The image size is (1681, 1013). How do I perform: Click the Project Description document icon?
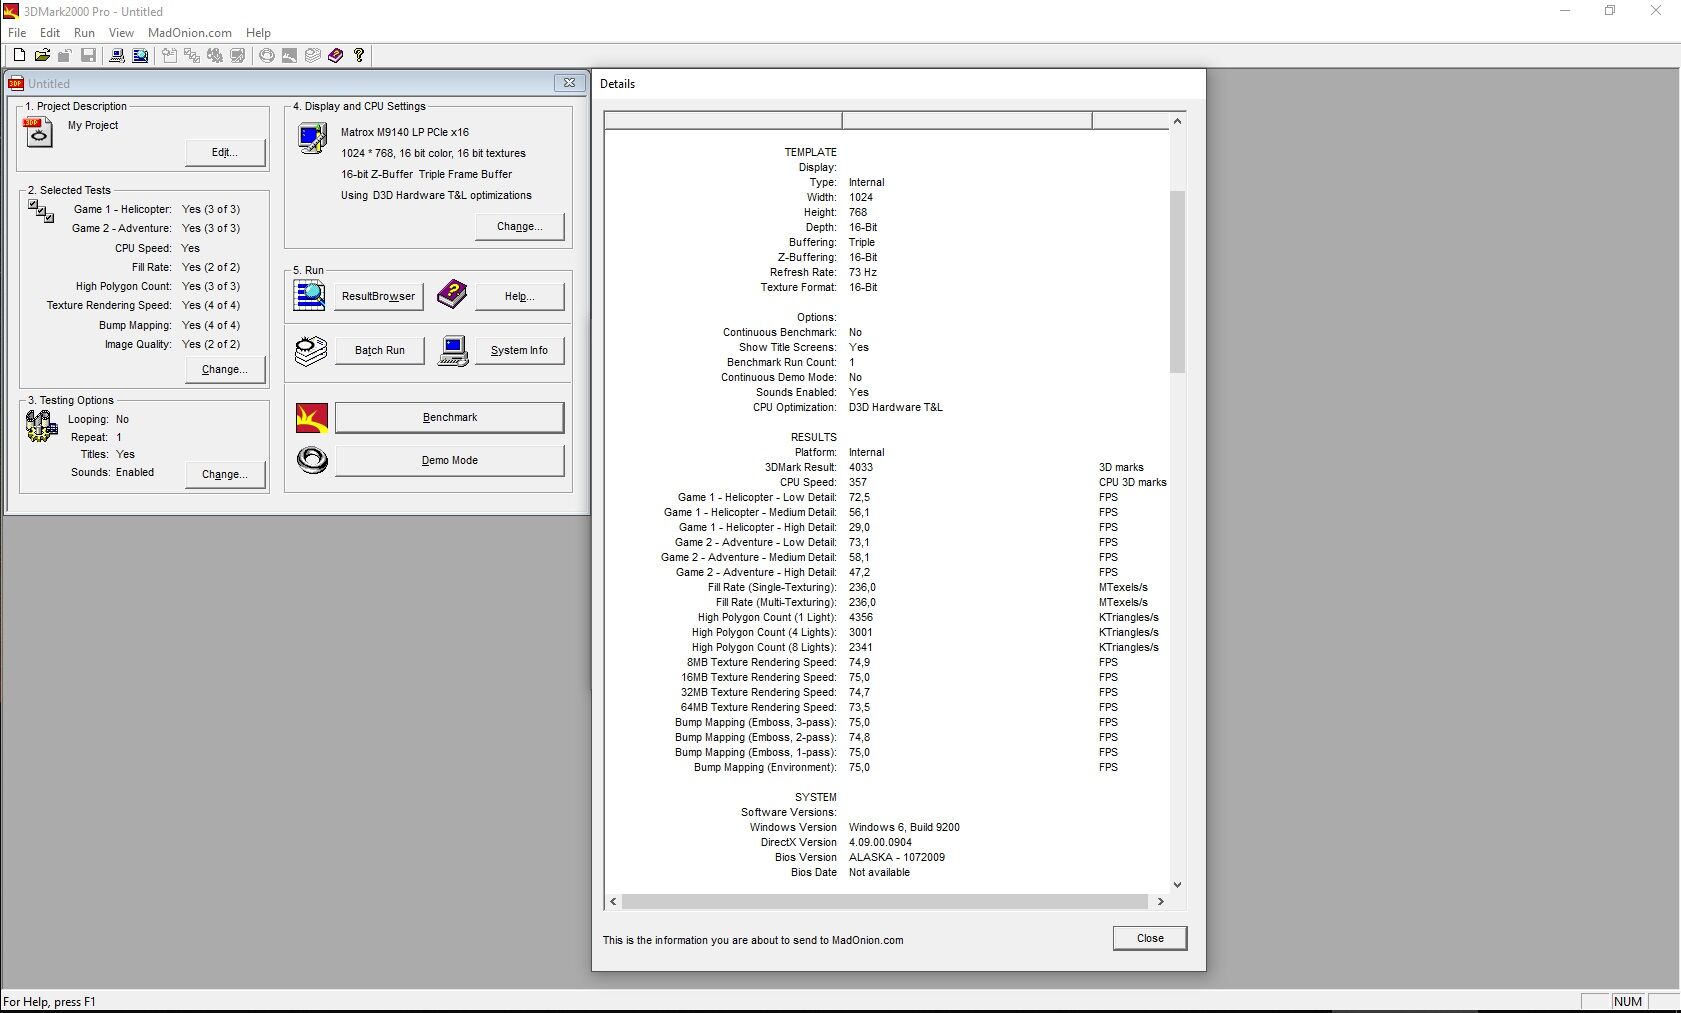pos(38,132)
